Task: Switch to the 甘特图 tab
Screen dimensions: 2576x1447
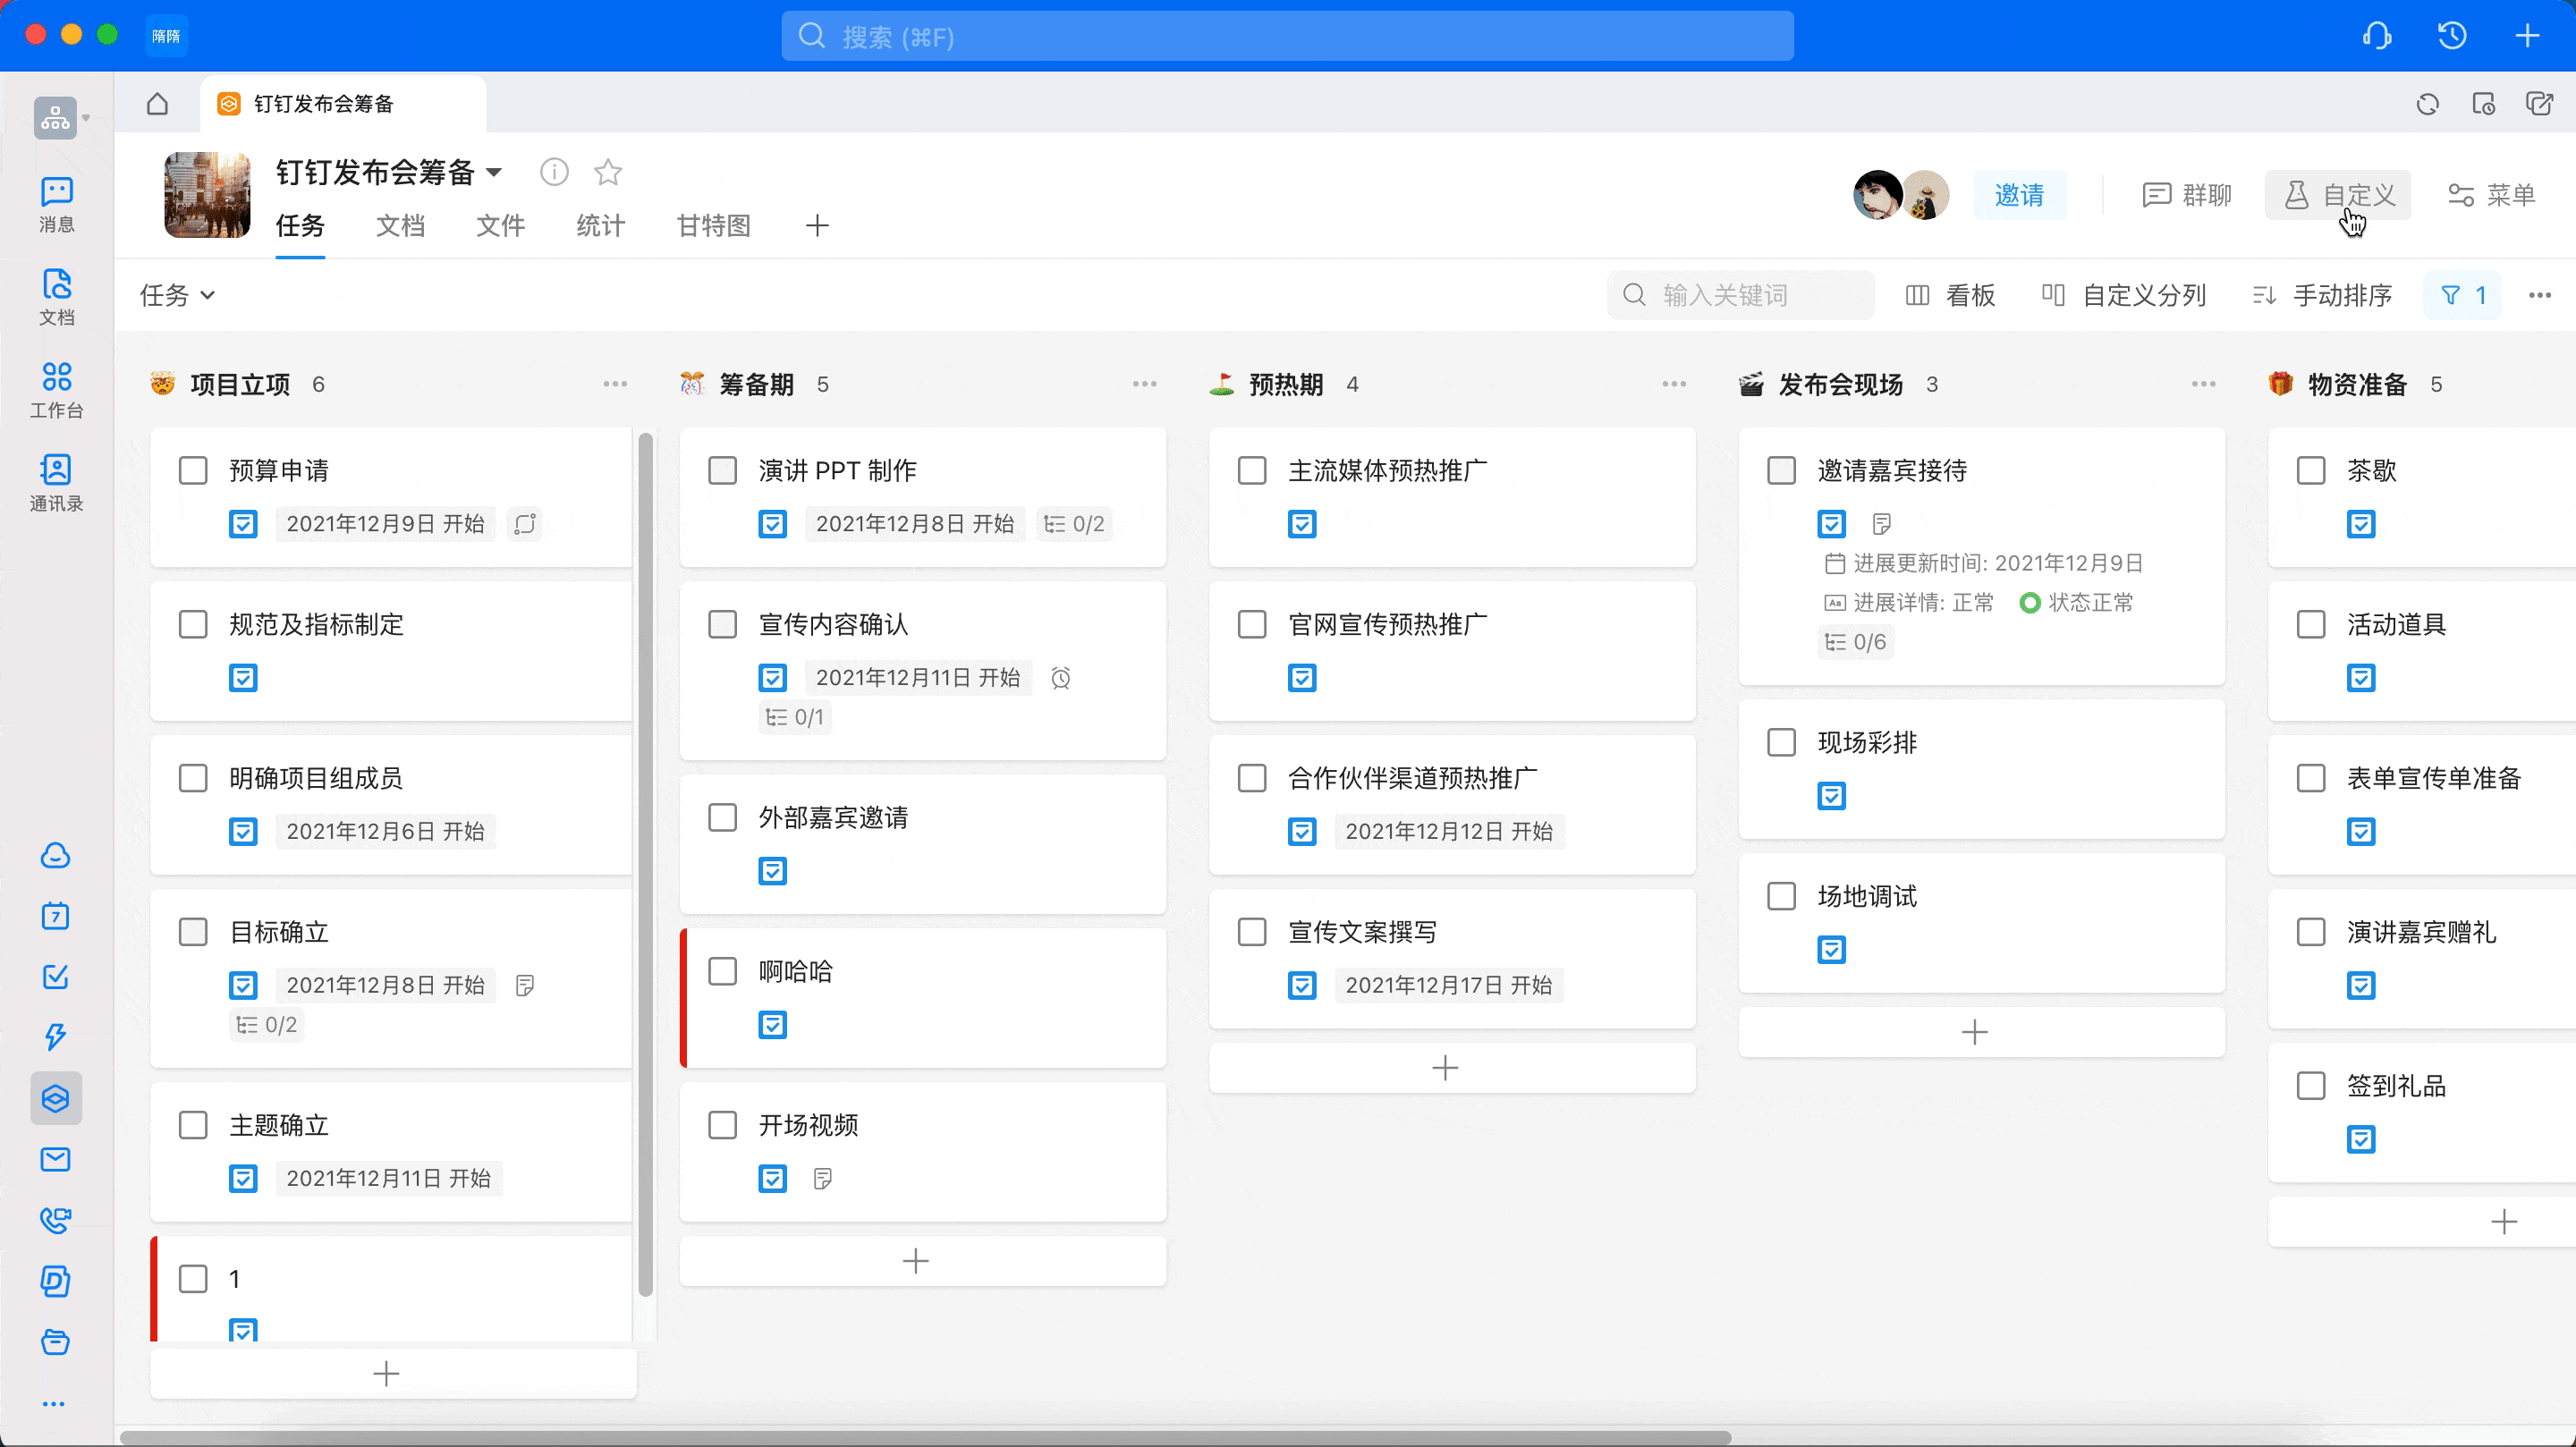Action: point(713,226)
